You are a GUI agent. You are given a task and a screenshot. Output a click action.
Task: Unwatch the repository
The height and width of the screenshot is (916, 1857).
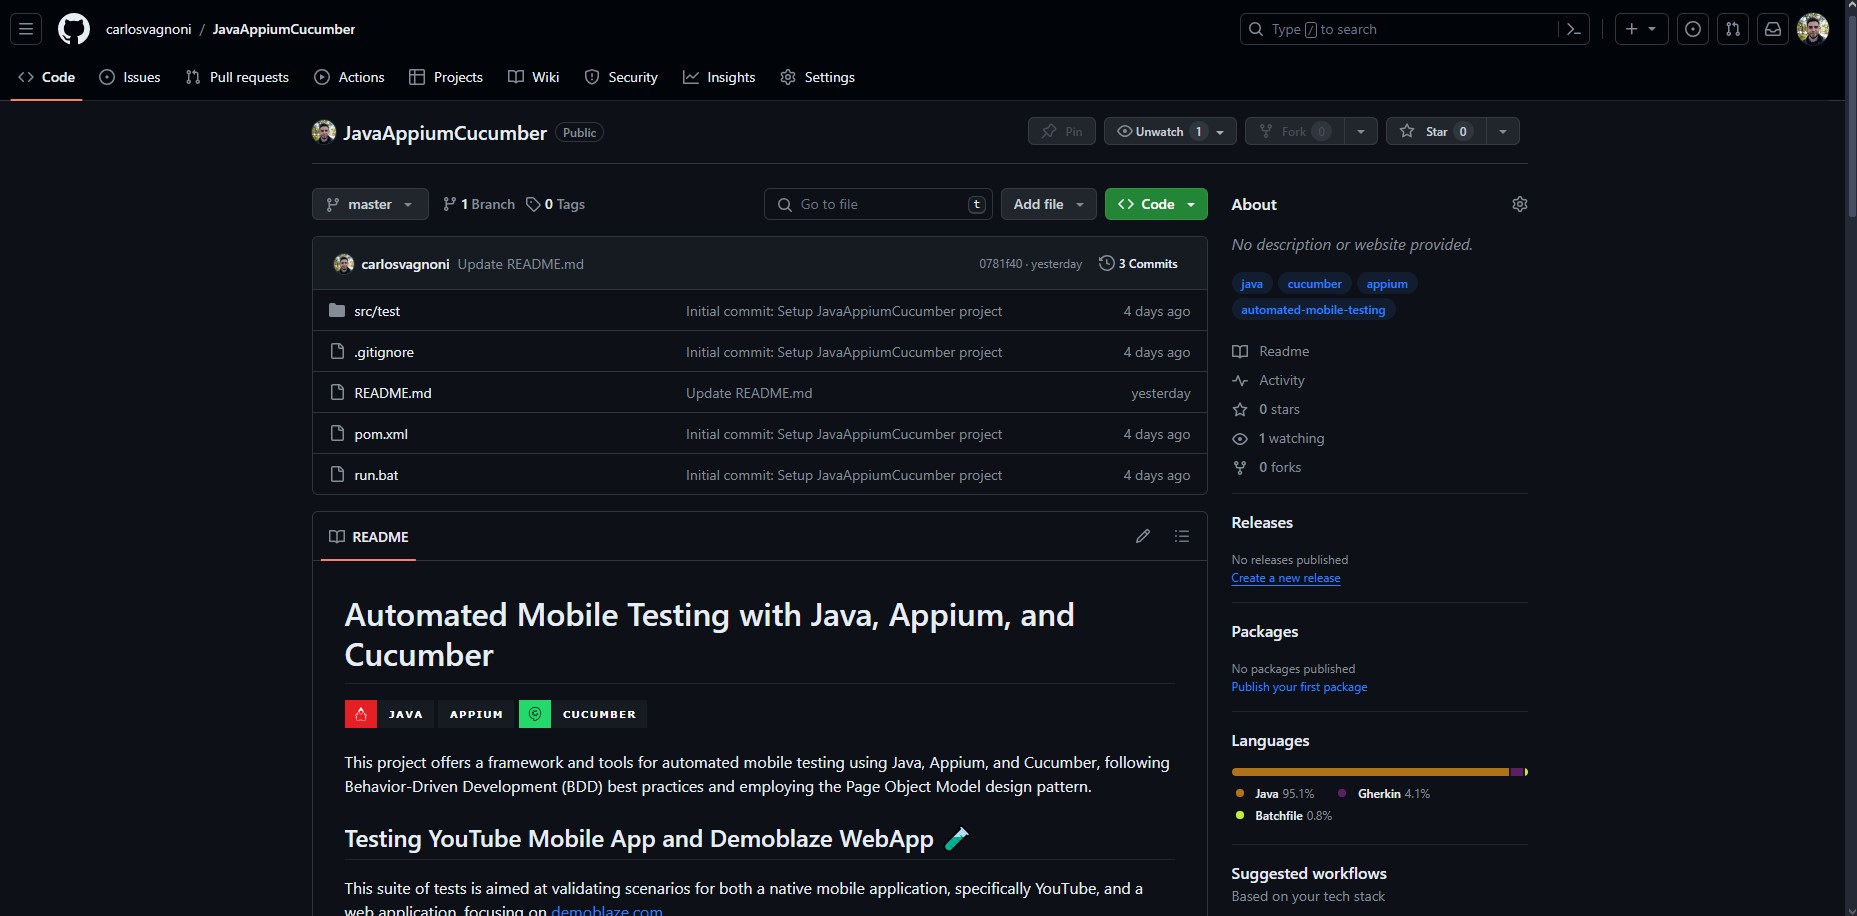tap(1158, 131)
